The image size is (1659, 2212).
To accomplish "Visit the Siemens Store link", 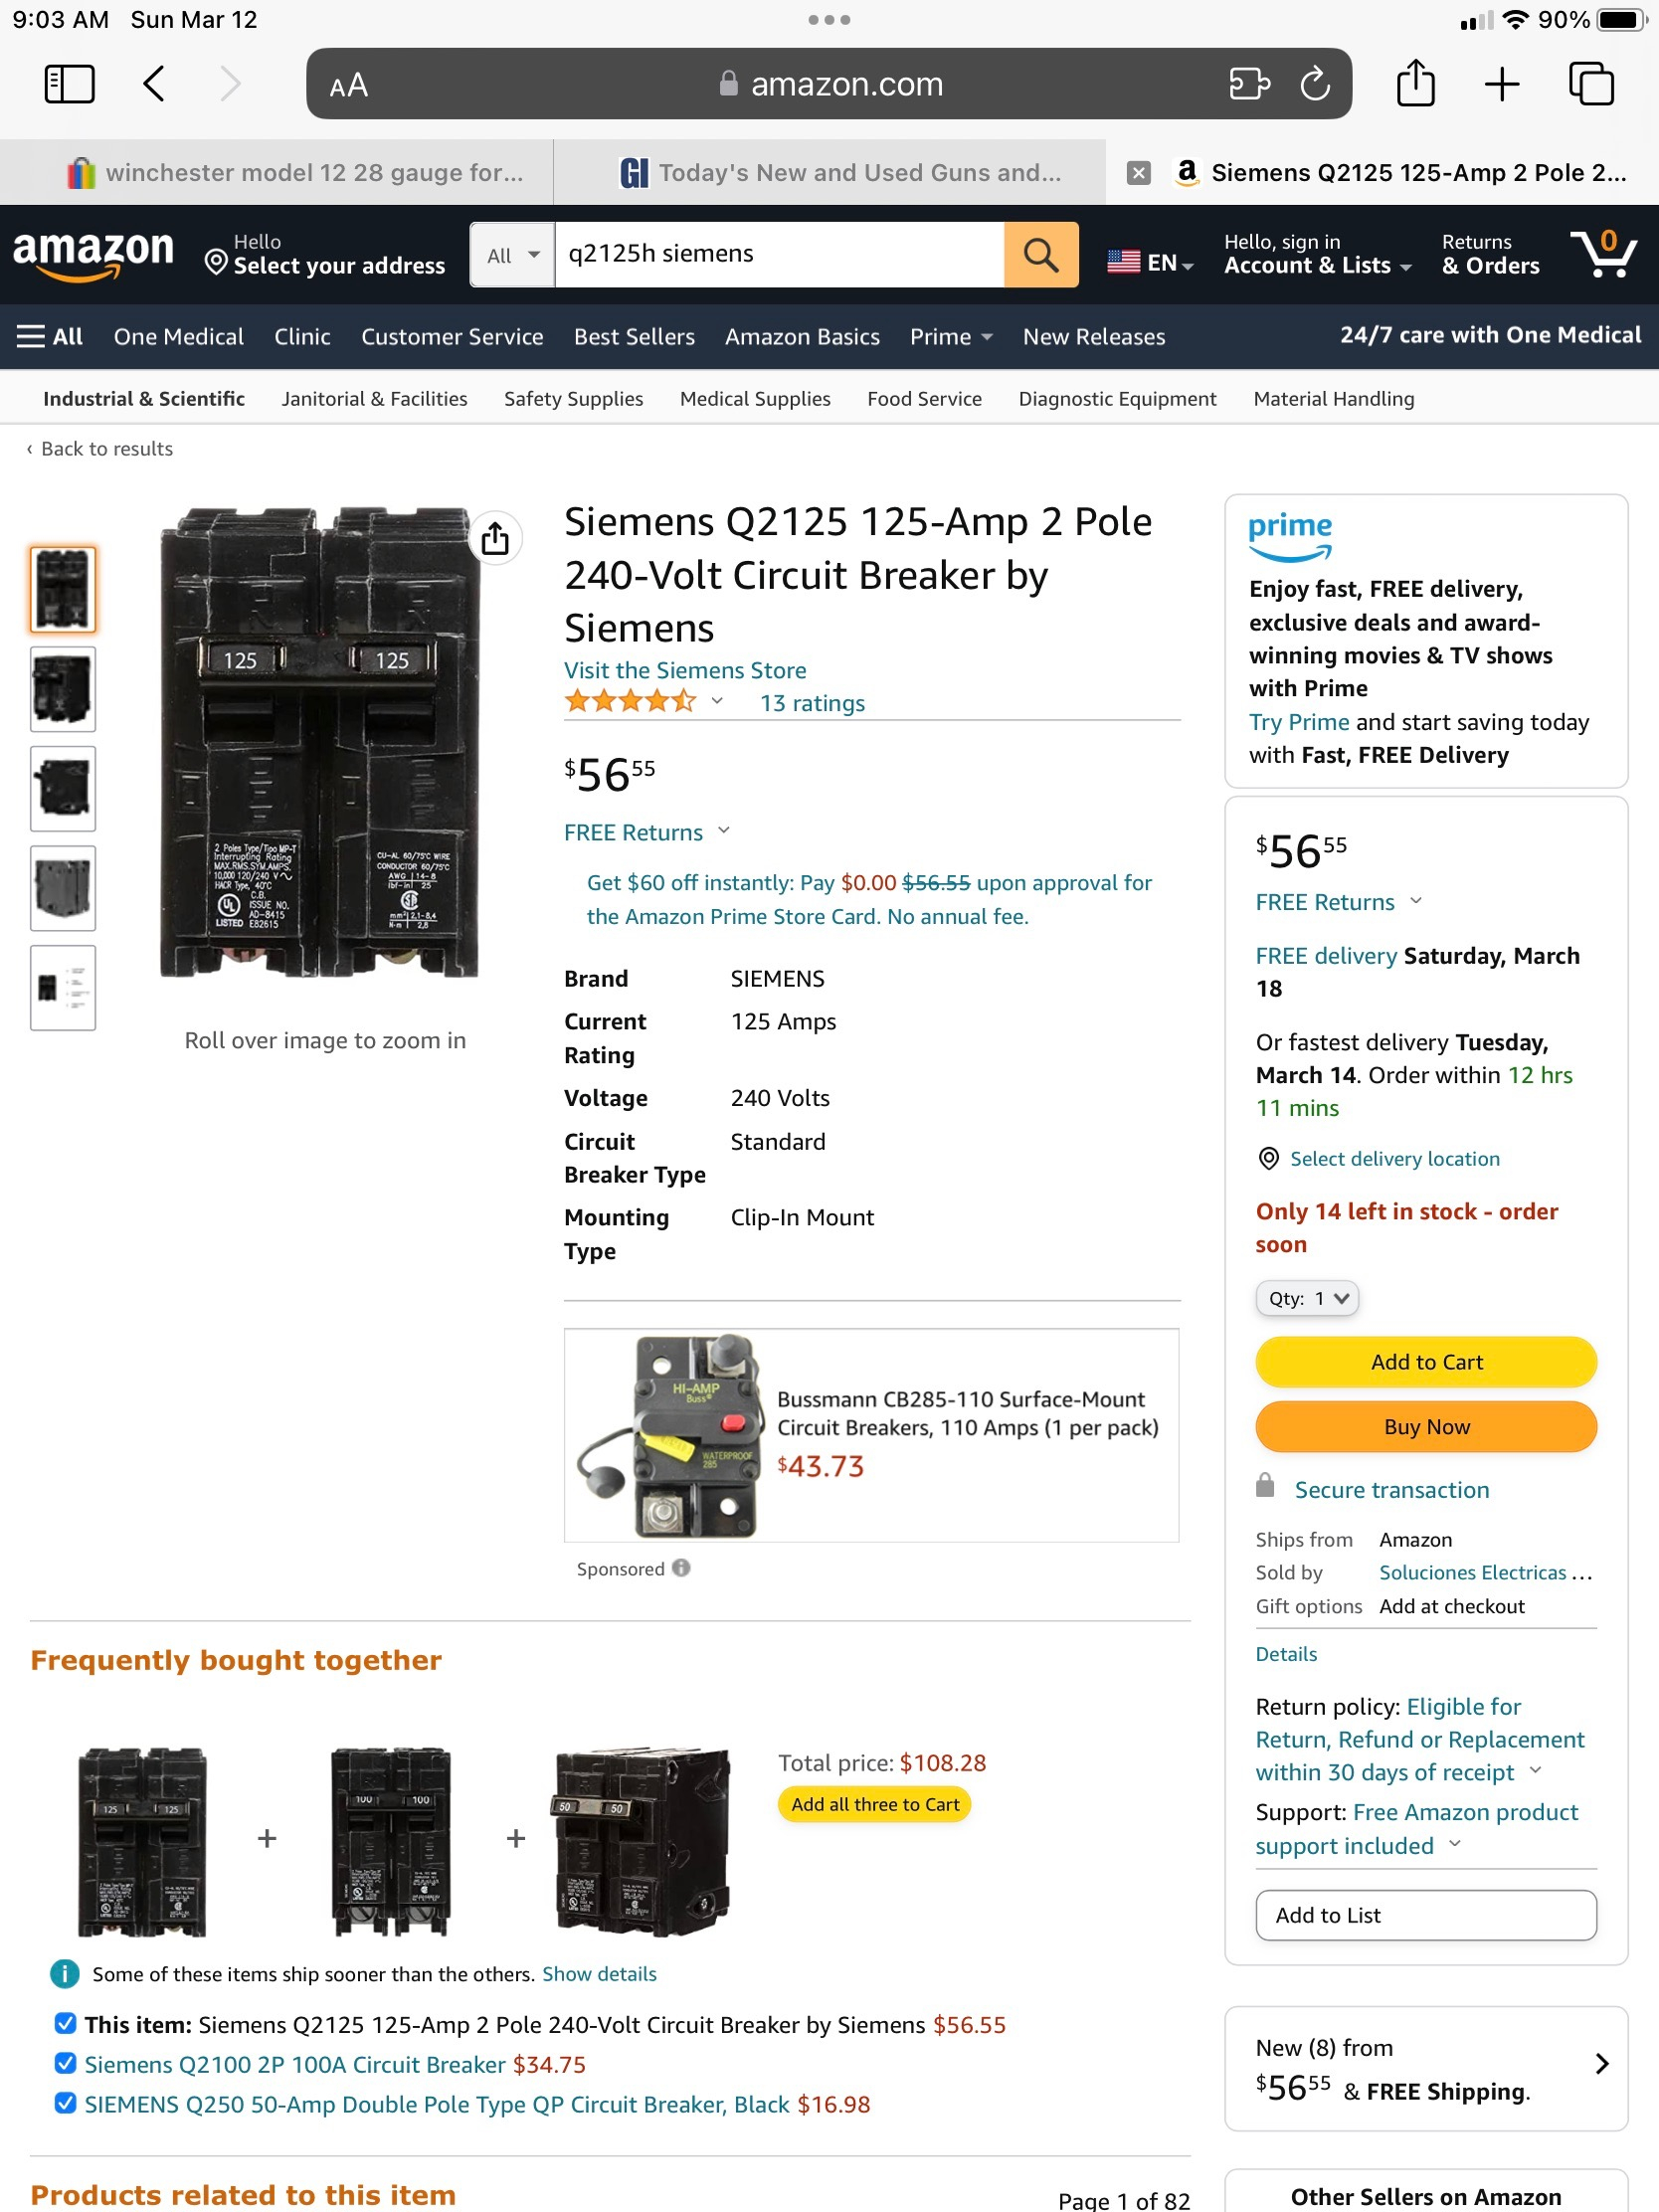I will coord(685,670).
